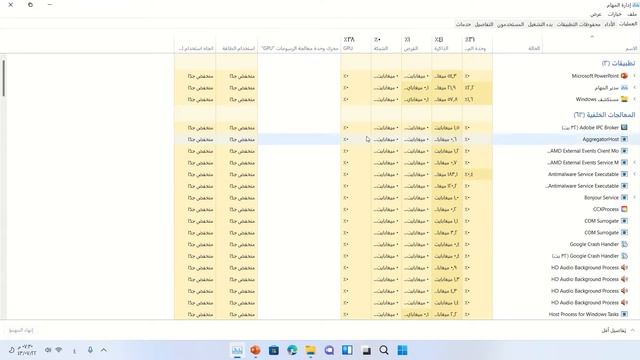Screen dimensions: 640x360
Task: Click the Adobe IPC Broker process icon
Action: click(x=624, y=127)
